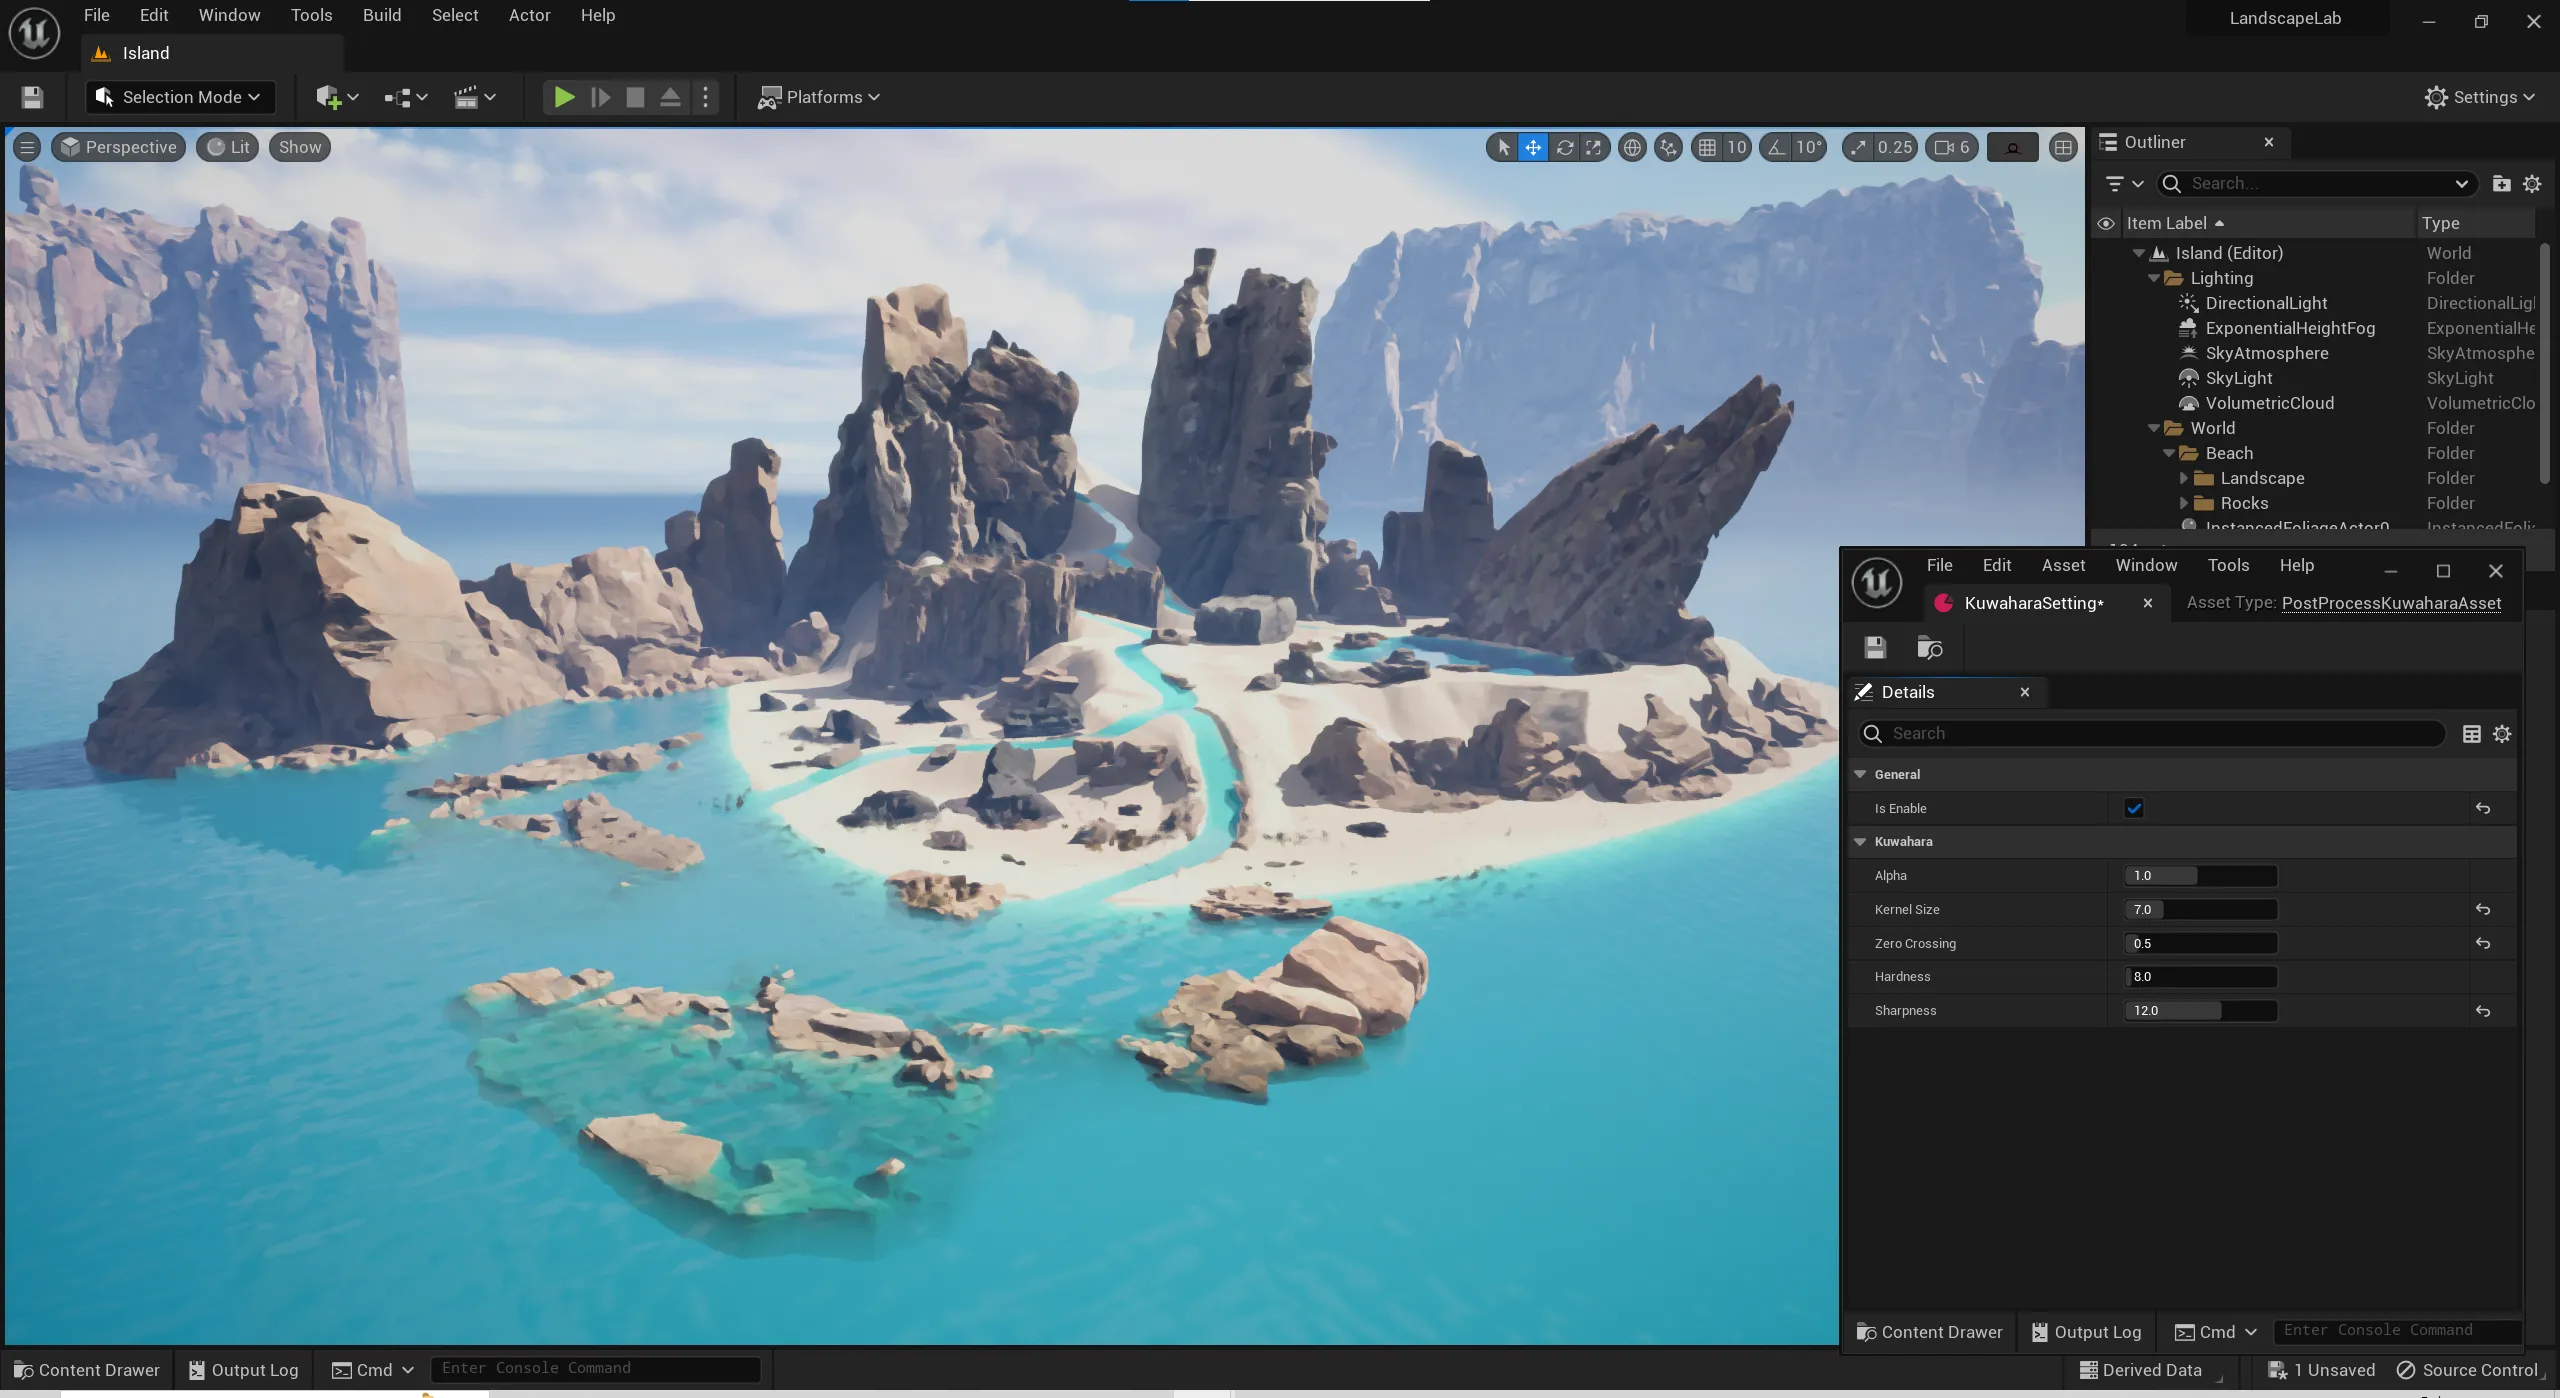This screenshot has width=2560, height=1398.
Task: Open the cinematics clapperboard menu
Action: pyautogui.click(x=475, y=97)
